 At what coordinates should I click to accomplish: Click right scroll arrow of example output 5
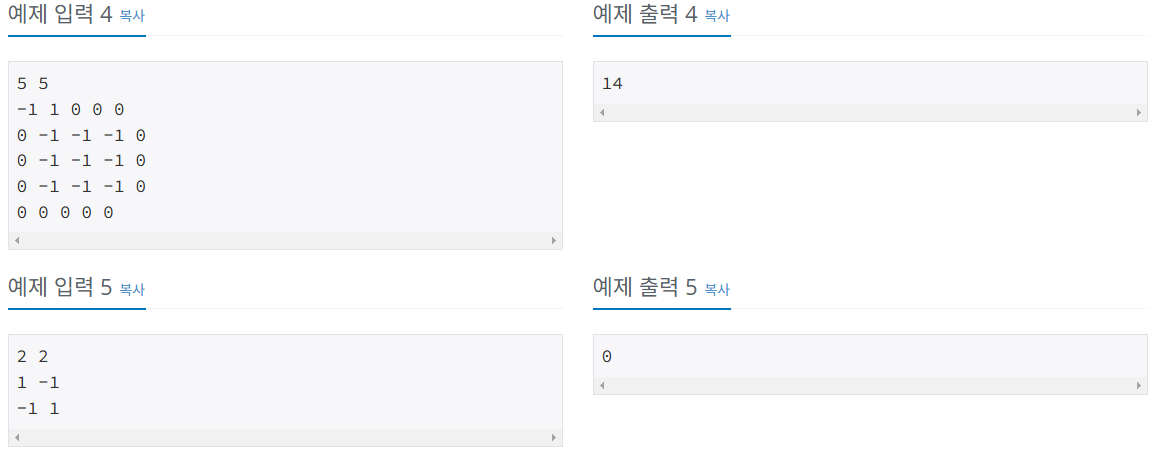click(x=1139, y=386)
